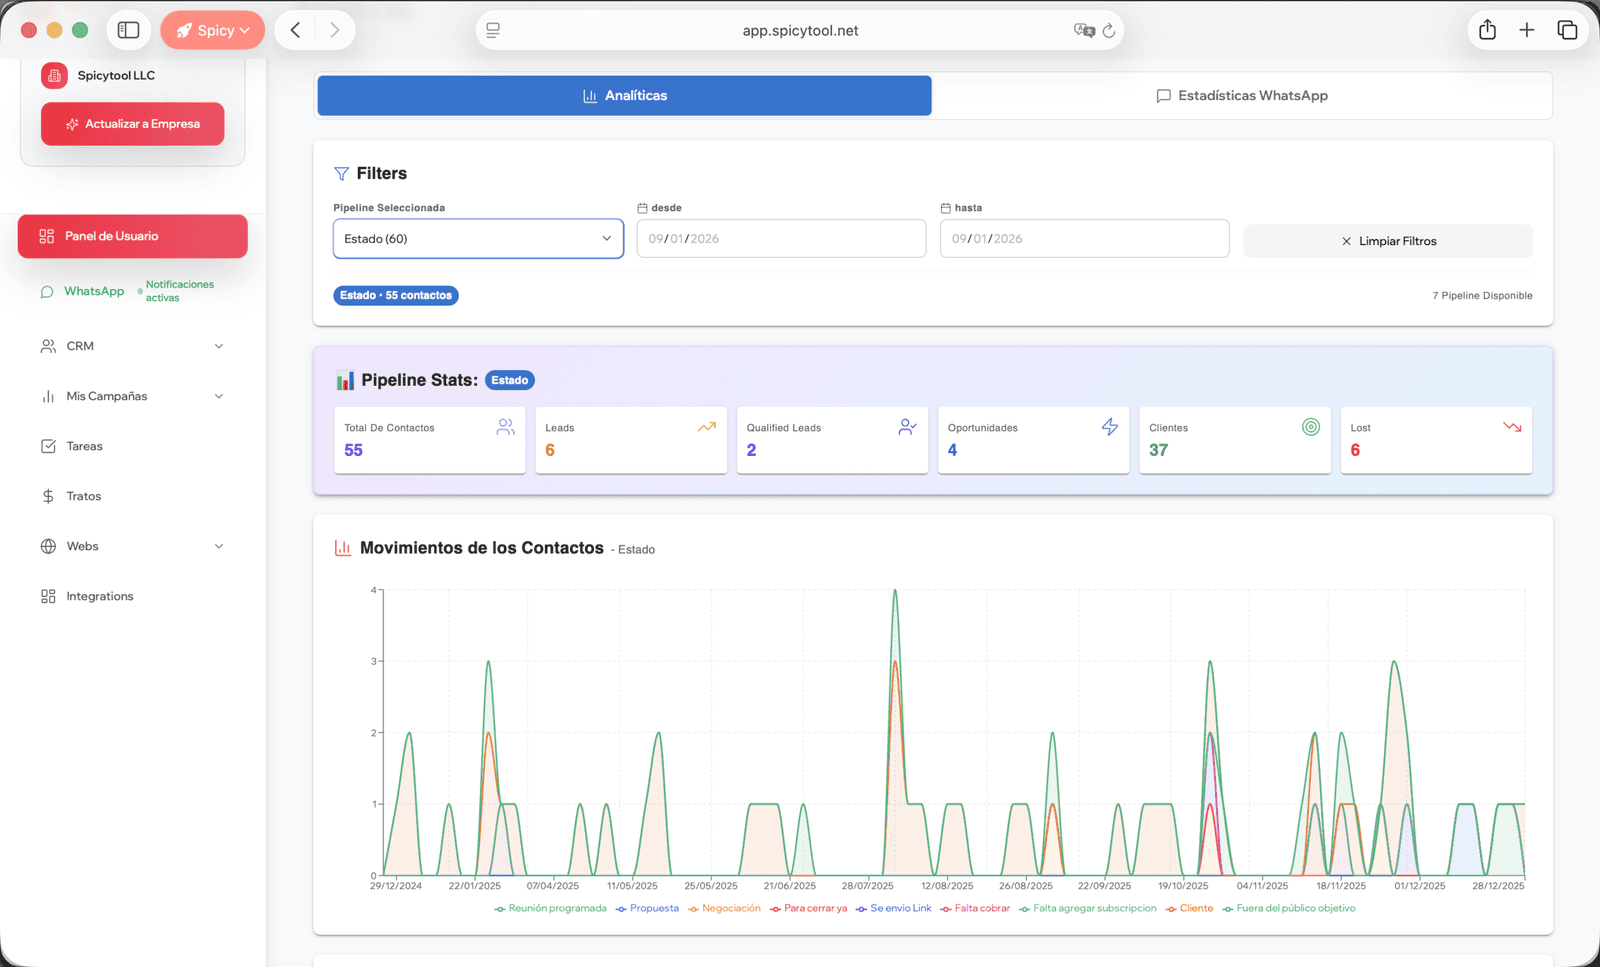Open the Pipeline Seleccionada dropdown
Image resolution: width=1600 pixels, height=967 pixels.
(478, 239)
